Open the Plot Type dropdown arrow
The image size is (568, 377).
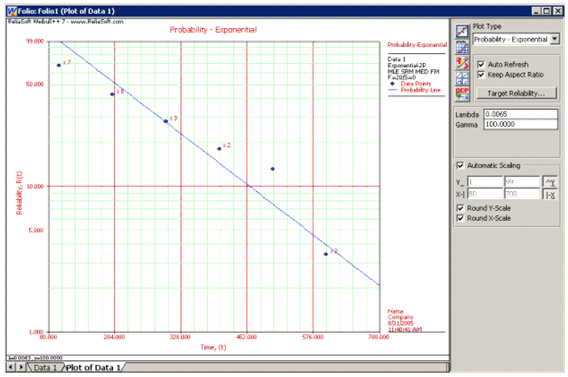555,39
